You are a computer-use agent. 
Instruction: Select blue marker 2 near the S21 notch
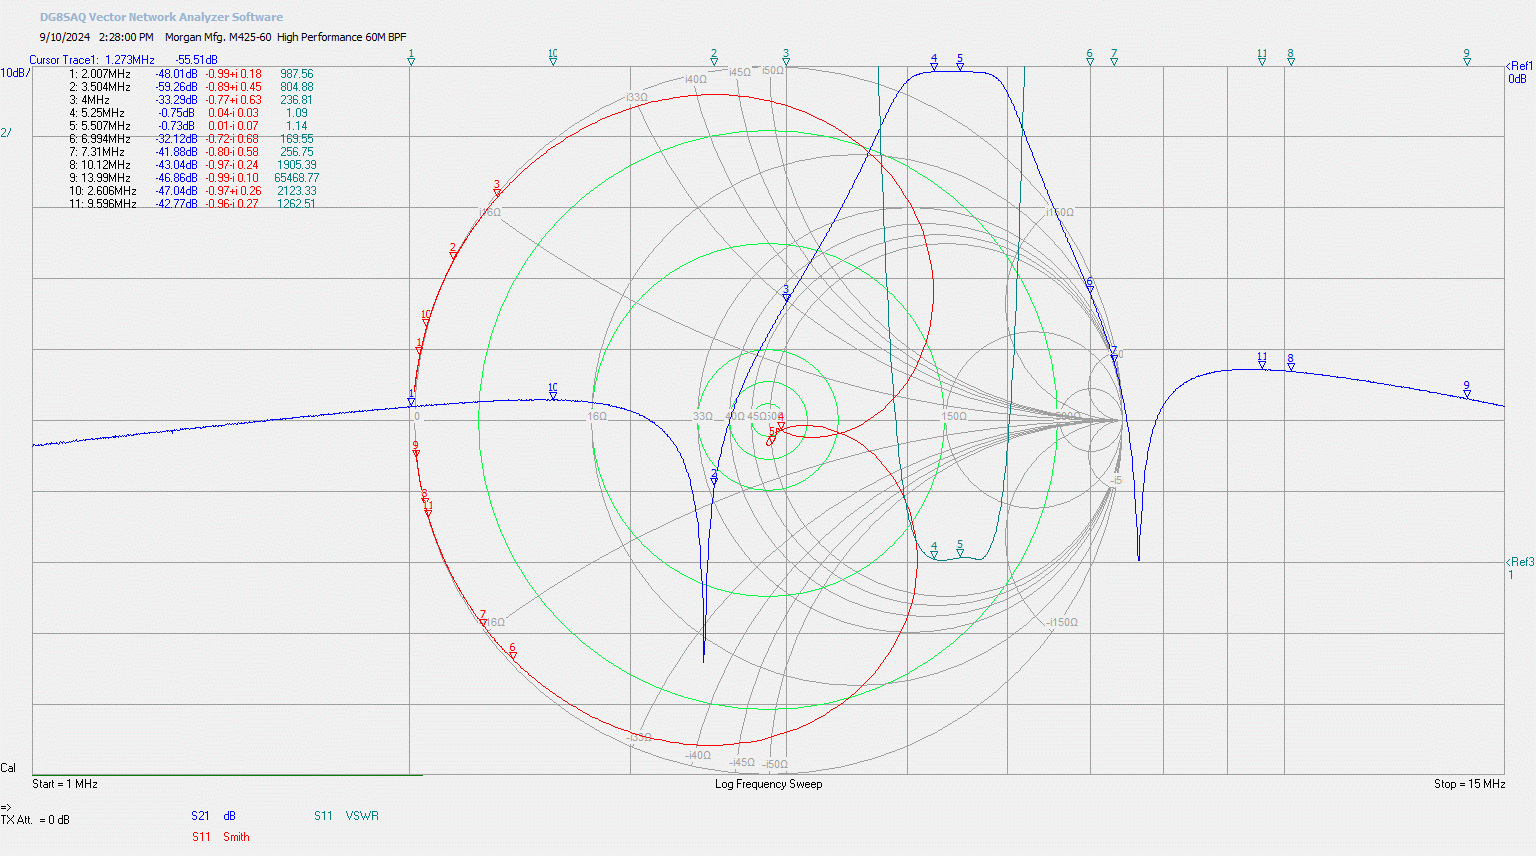coord(714,478)
